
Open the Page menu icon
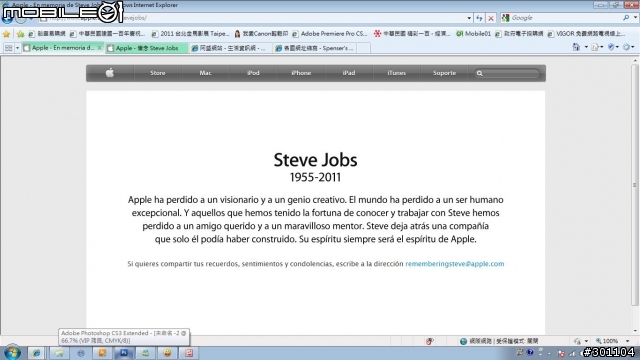tap(595, 47)
